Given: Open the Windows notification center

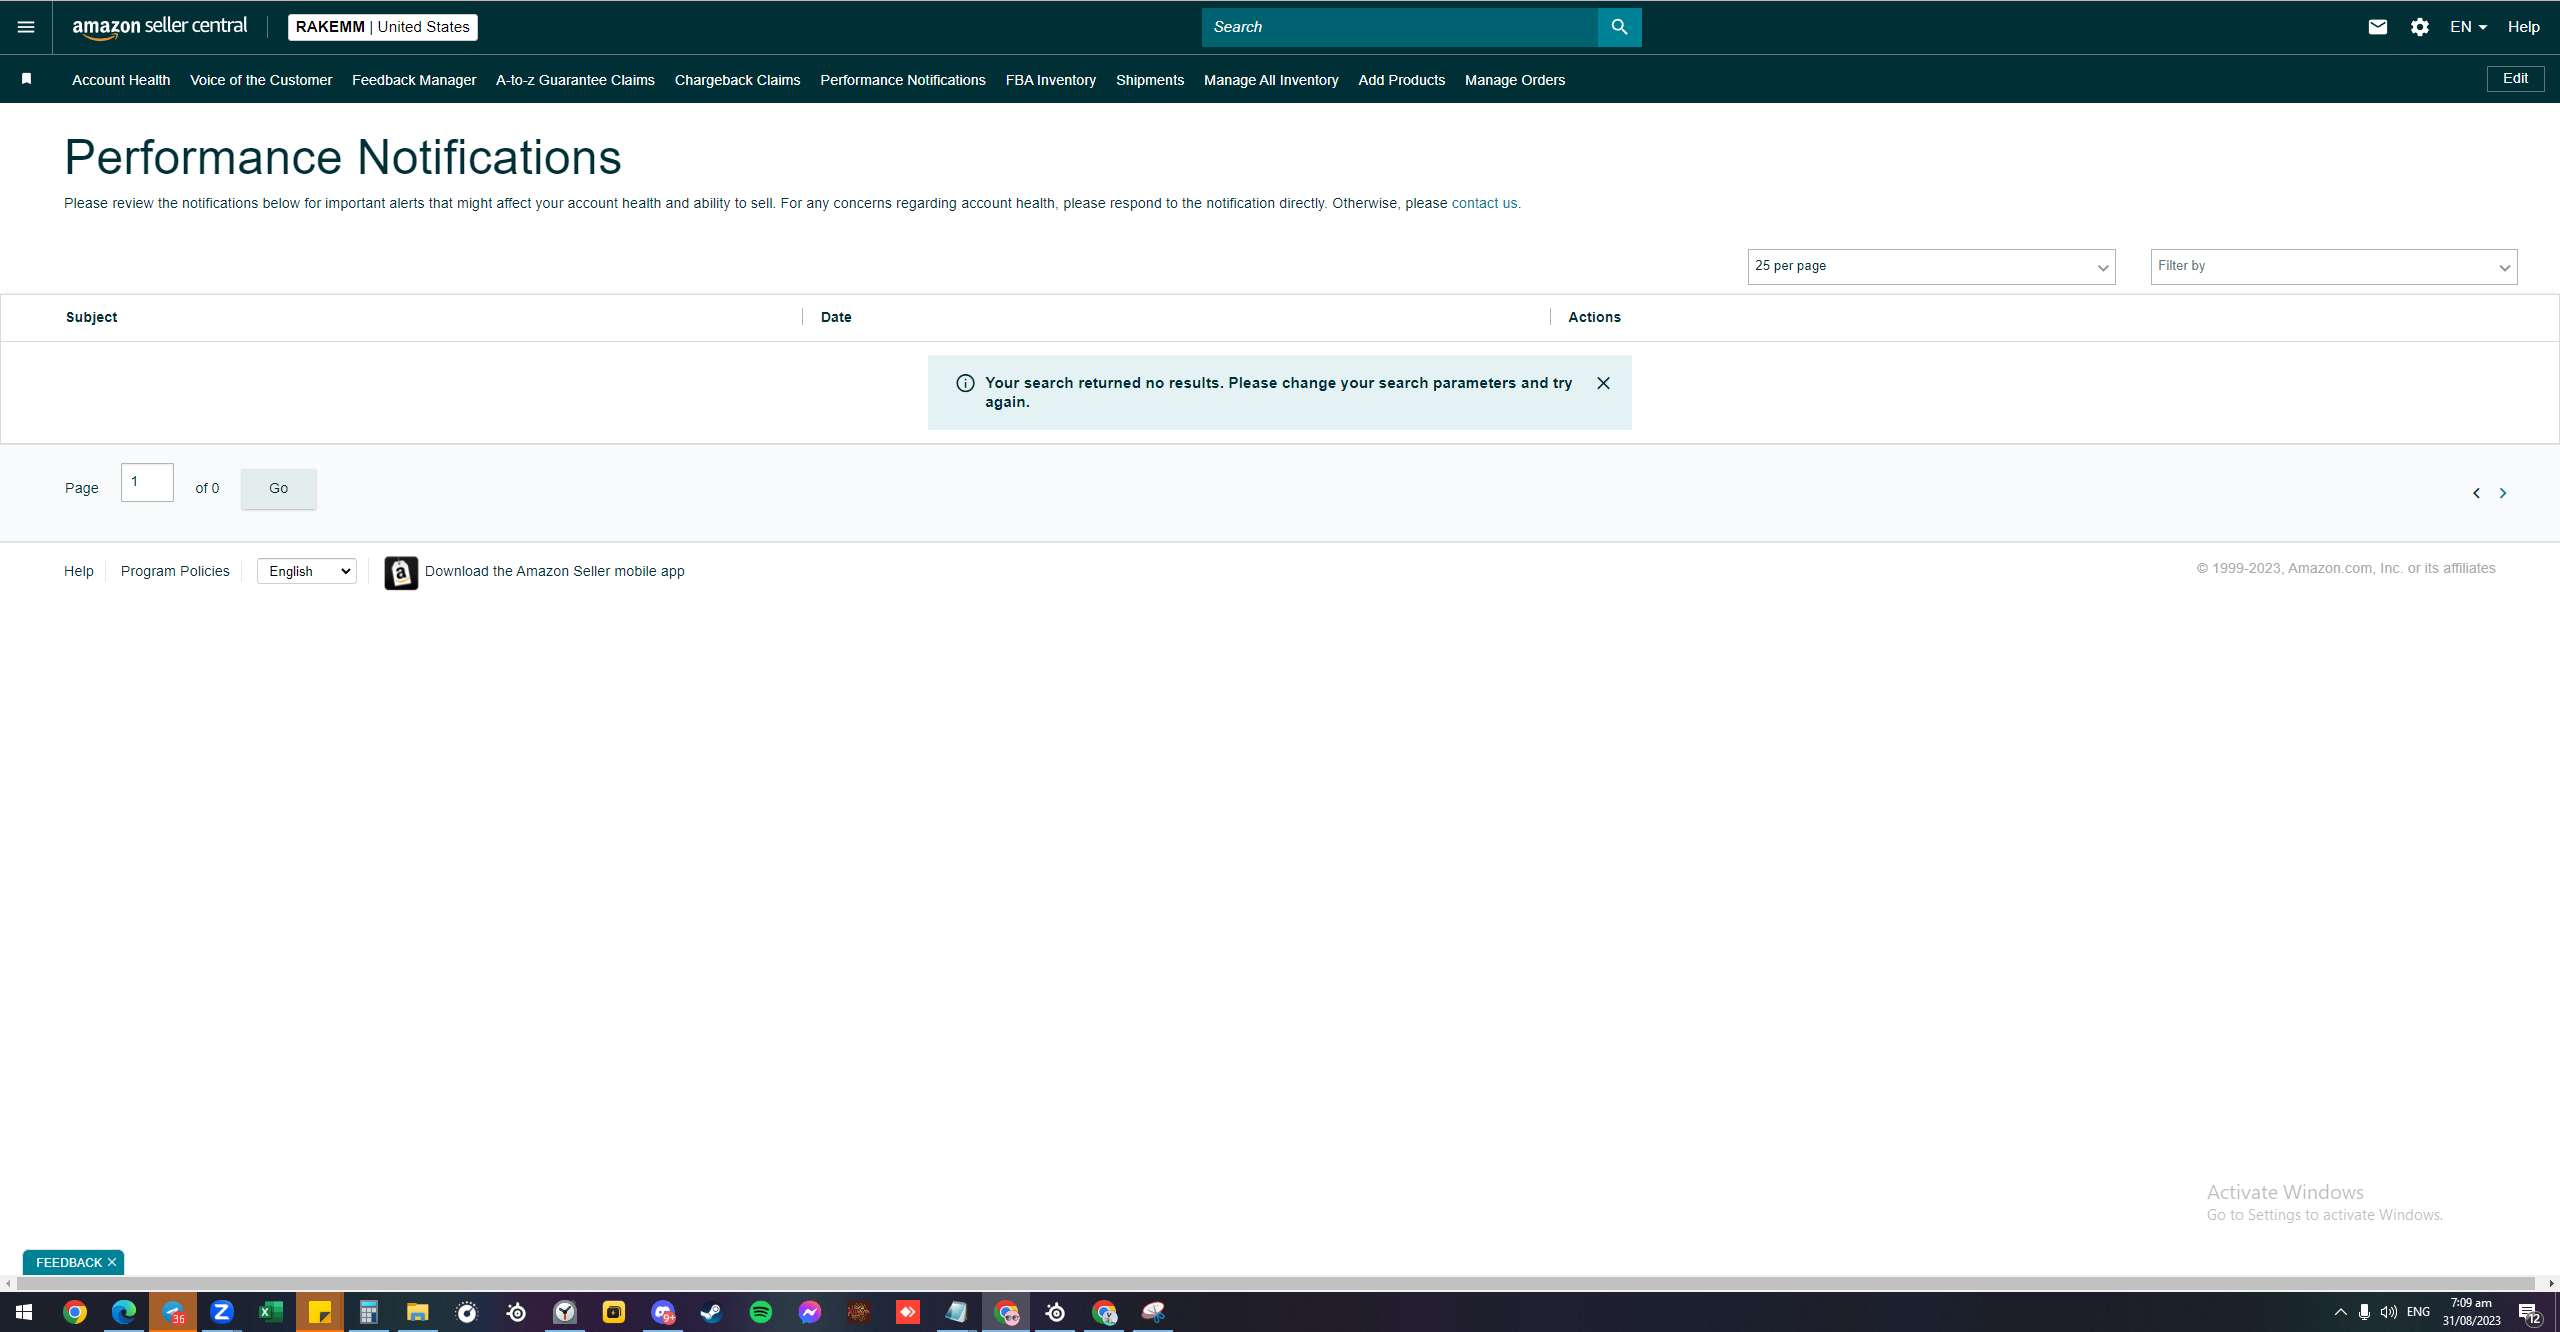Looking at the screenshot, I should [2530, 1312].
